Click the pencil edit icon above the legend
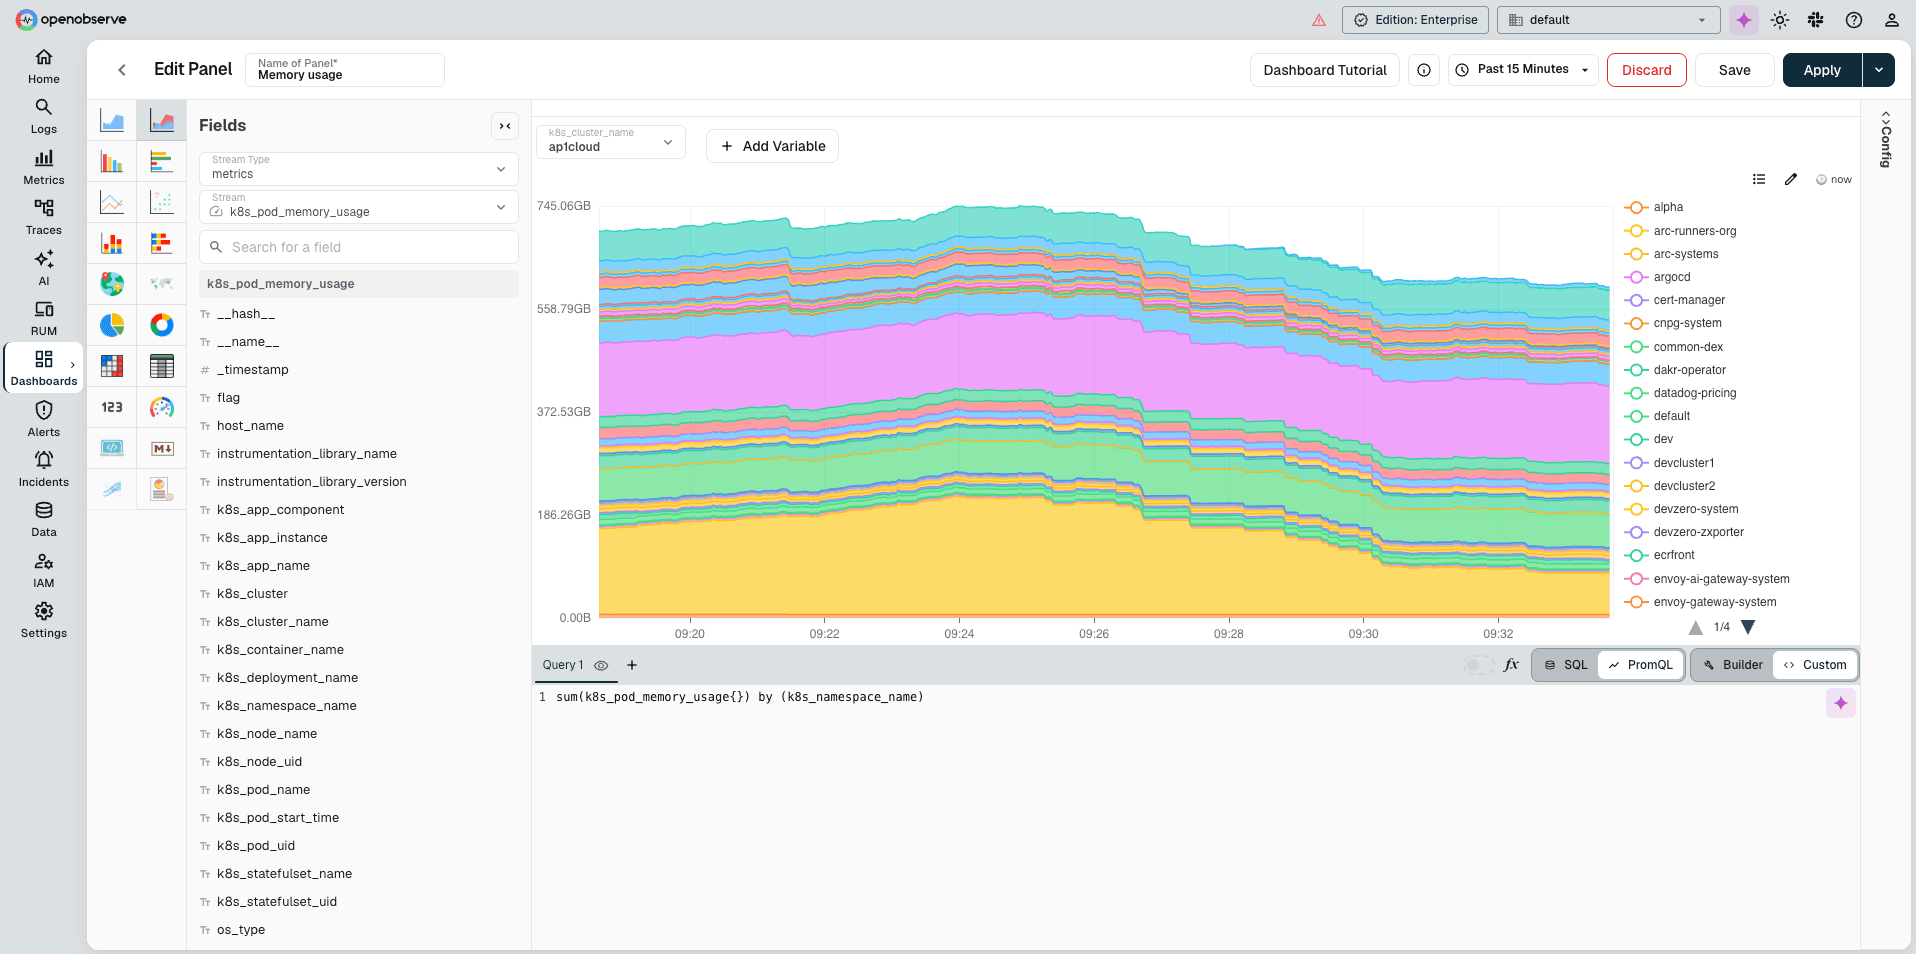 tap(1791, 179)
